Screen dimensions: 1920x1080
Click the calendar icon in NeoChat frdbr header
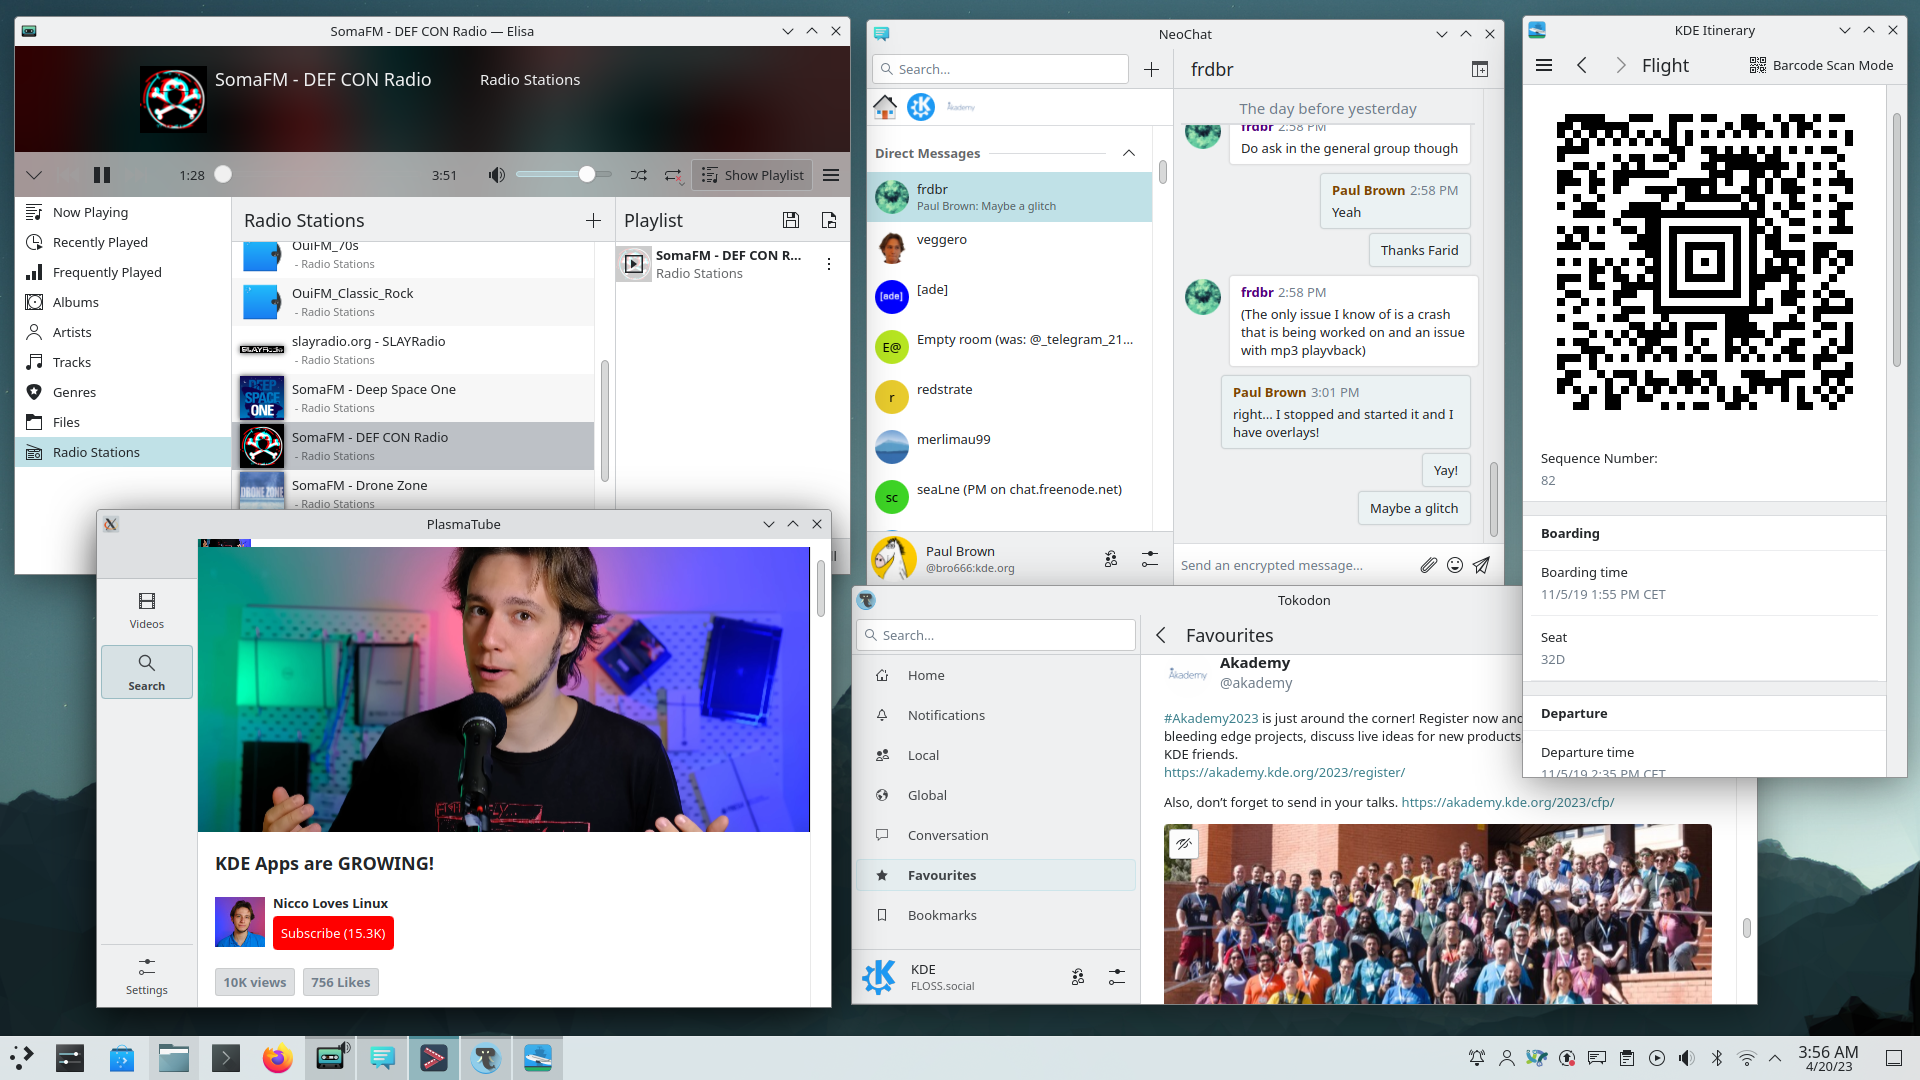1480,69
